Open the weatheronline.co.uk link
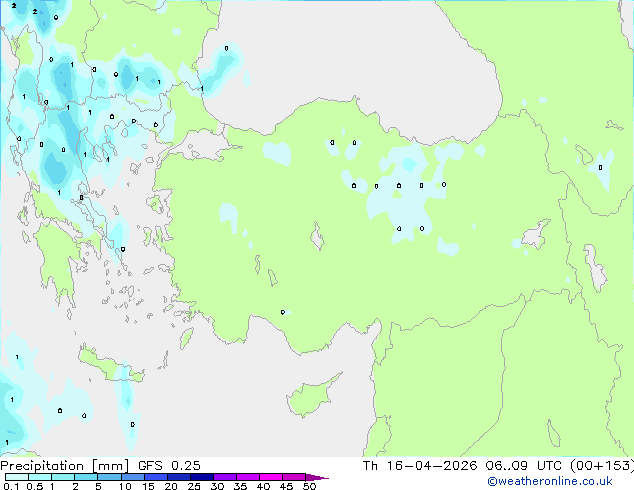The image size is (634, 490). [x=550, y=481]
